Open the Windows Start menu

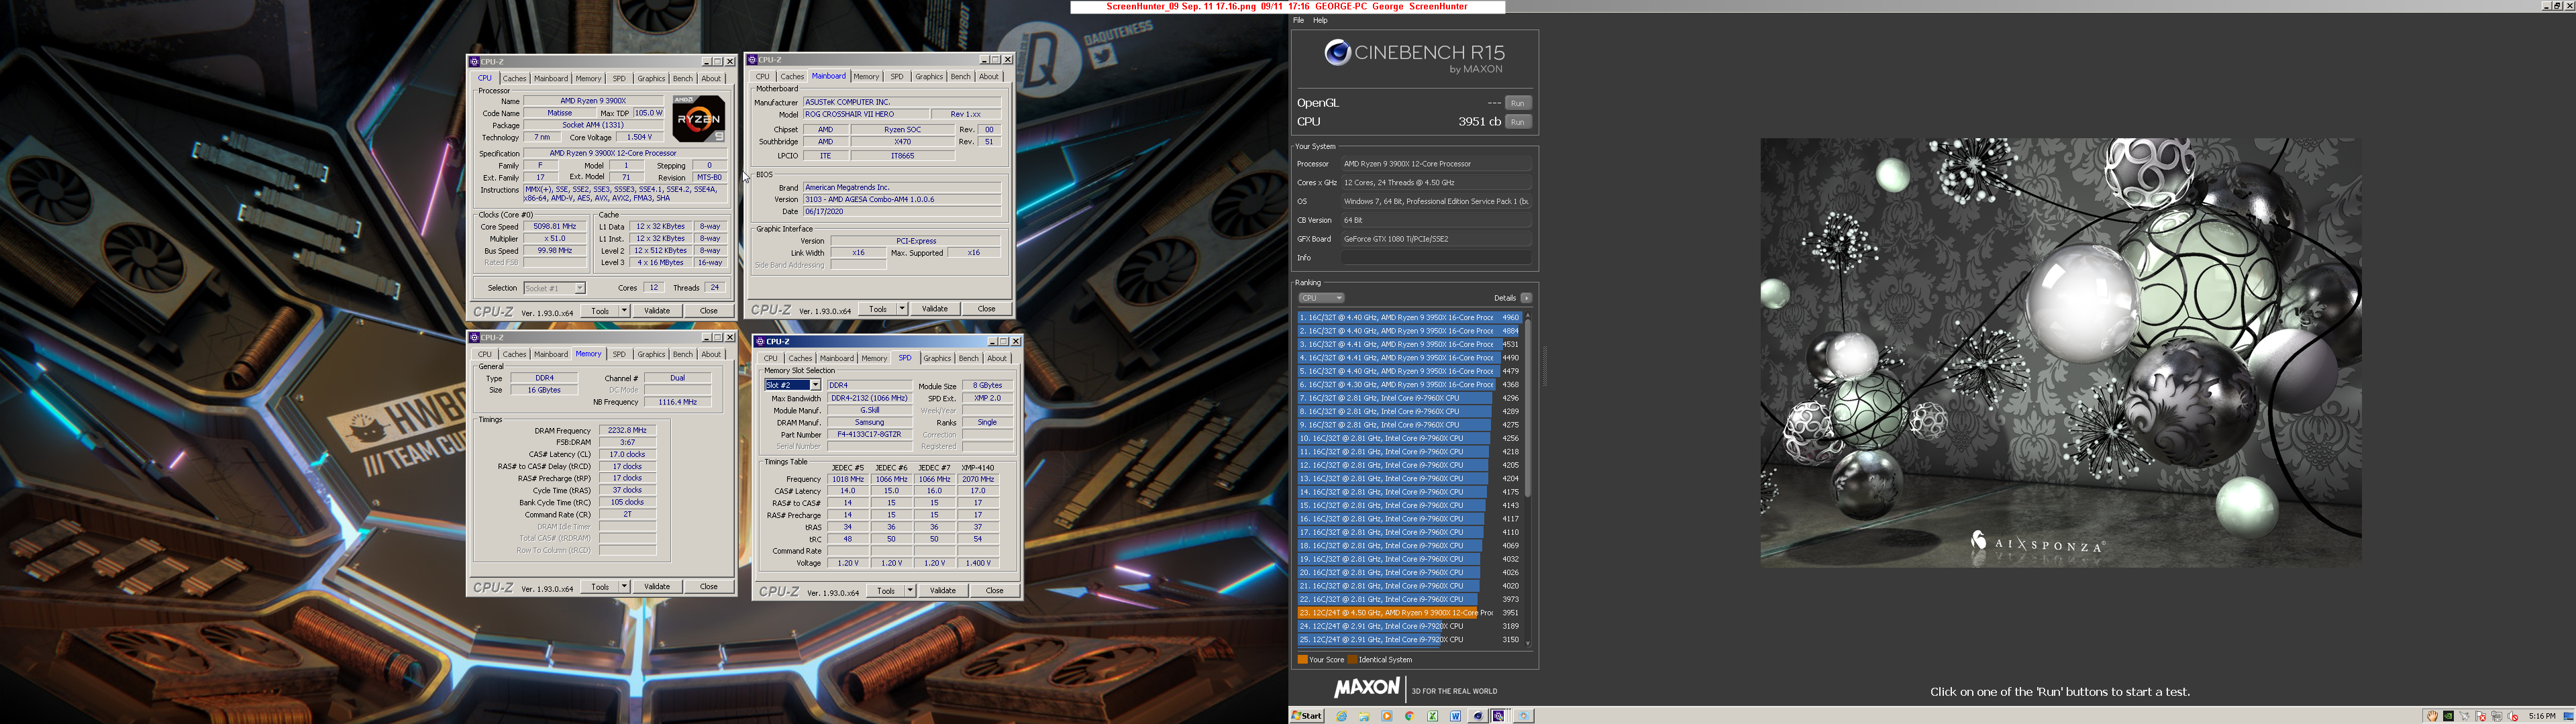click(x=1307, y=716)
